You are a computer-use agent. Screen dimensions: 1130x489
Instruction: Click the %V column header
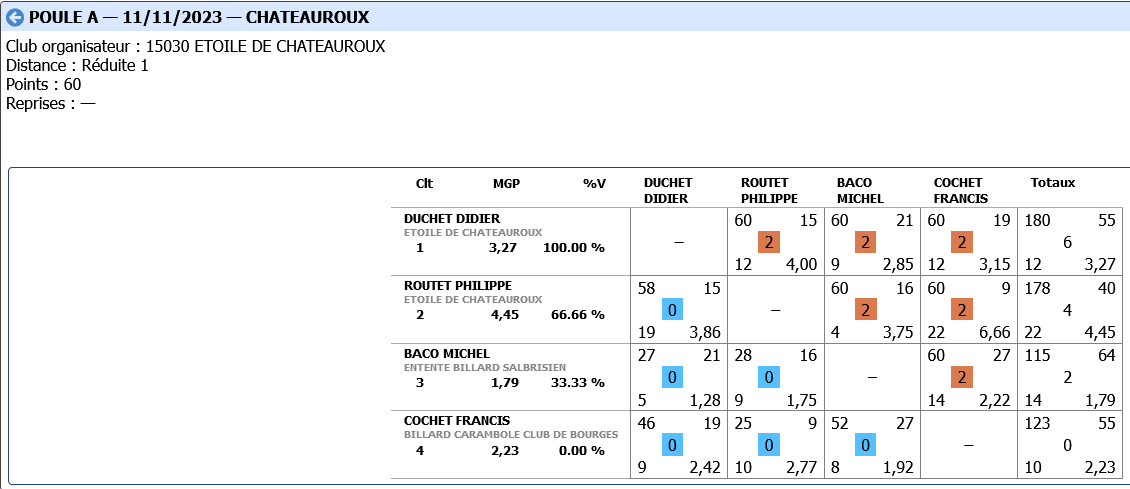pos(595,183)
